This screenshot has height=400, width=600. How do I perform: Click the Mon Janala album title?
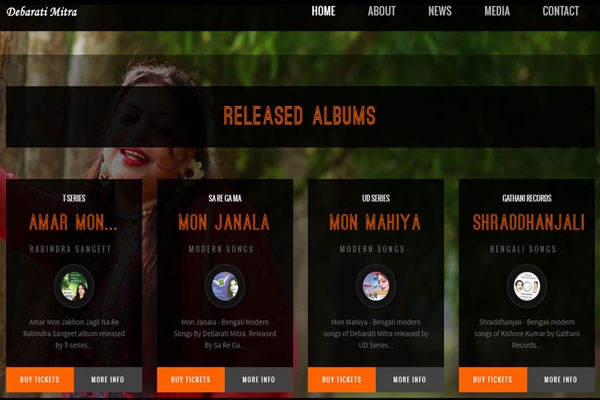click(x=224, y=222)
